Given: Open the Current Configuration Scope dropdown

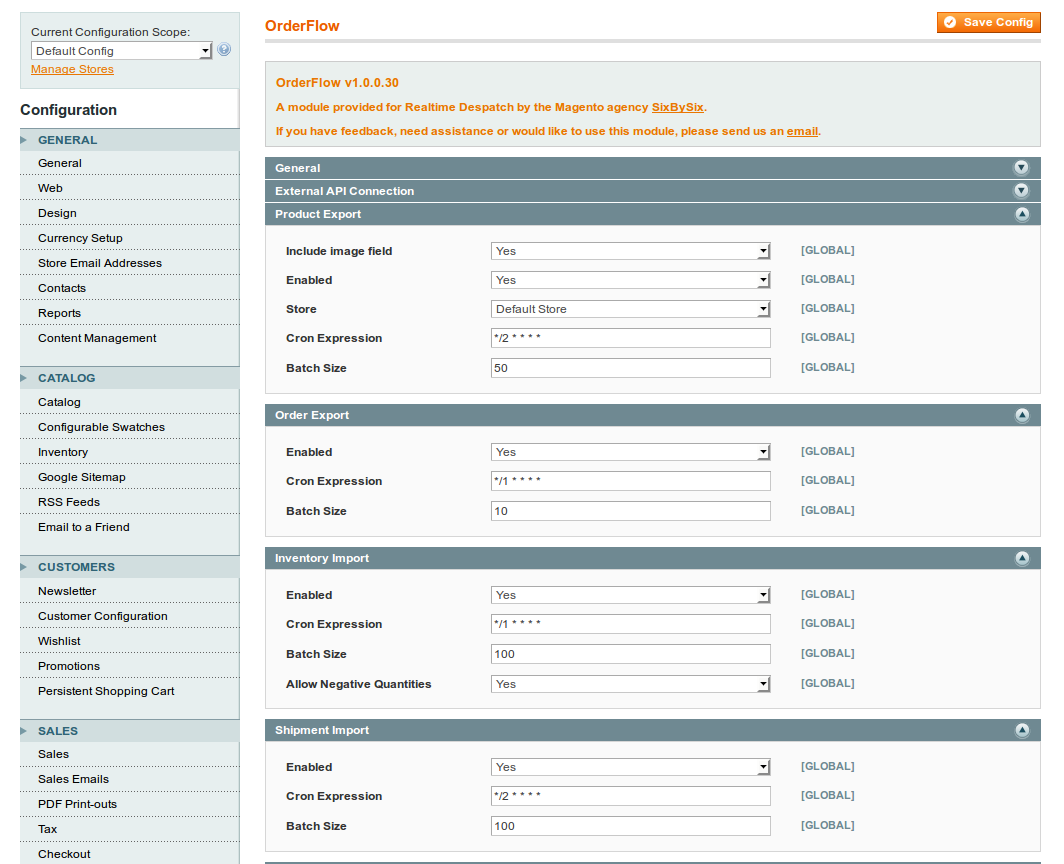Looking at the screenshot, I should coord(120,50).
